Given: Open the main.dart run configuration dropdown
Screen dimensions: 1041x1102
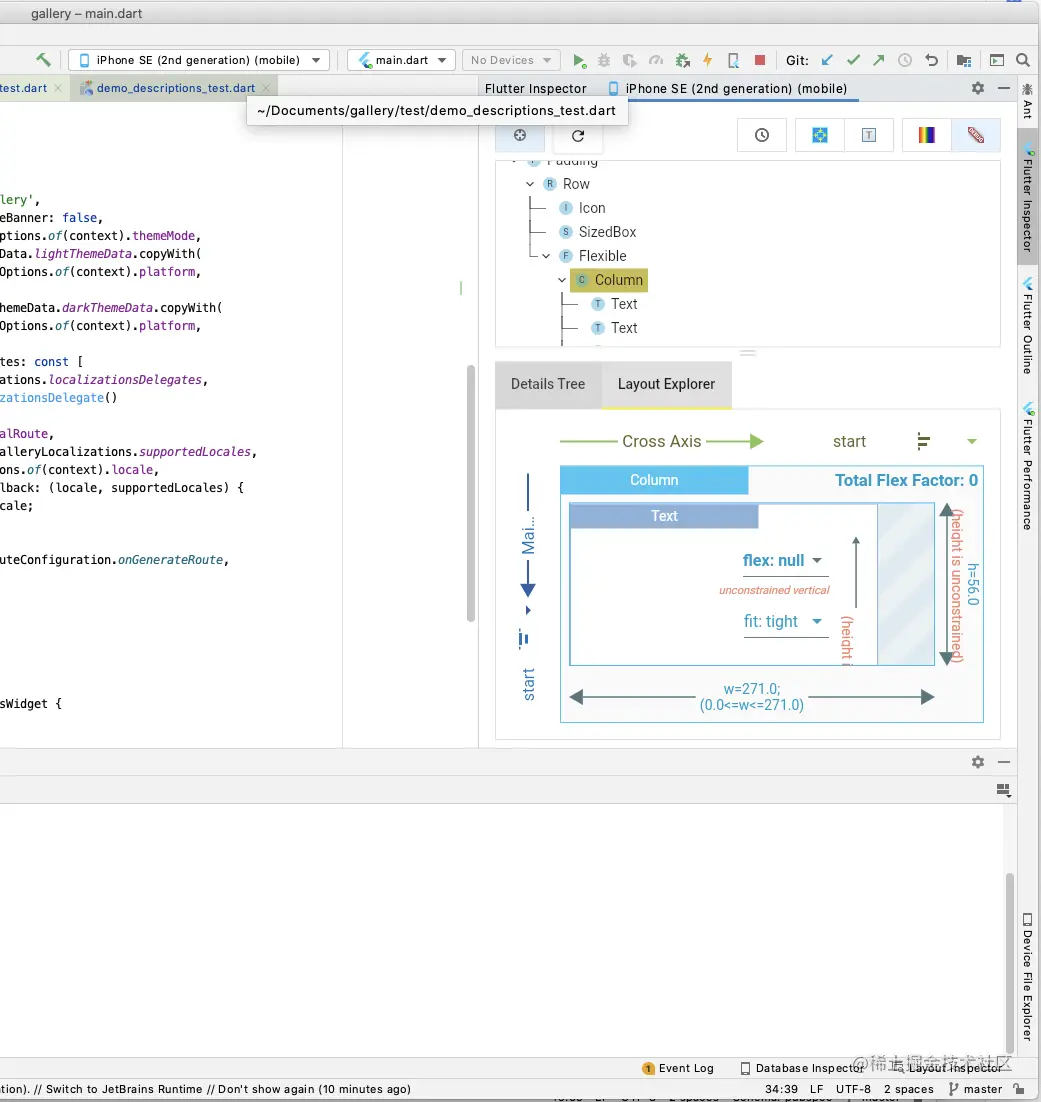Looking at the screenshot, I should pos(401,60).
